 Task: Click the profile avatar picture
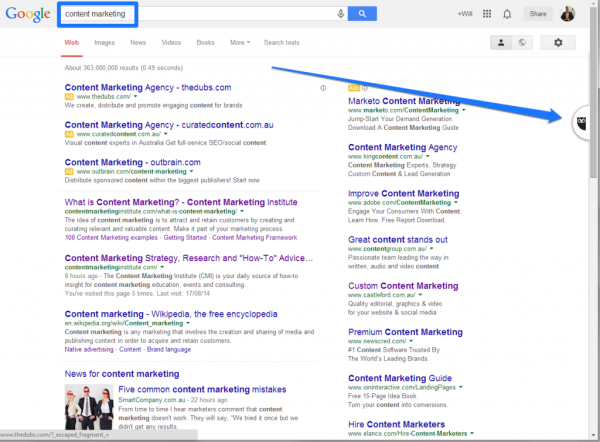click(567, 14)
